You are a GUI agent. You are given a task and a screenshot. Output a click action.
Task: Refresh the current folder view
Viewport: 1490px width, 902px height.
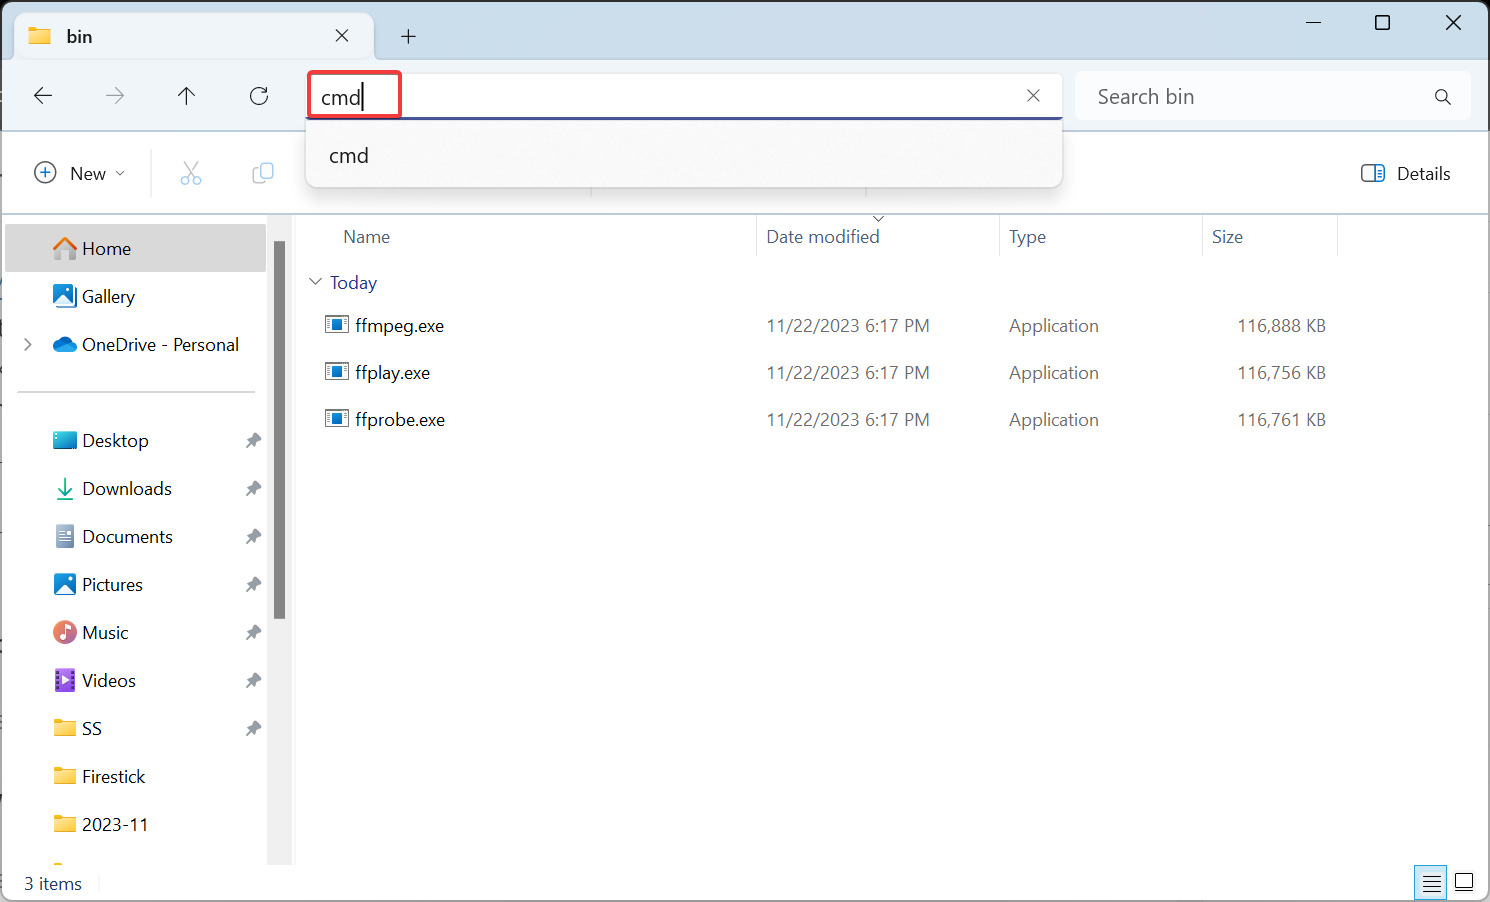(x=259, y=96)
